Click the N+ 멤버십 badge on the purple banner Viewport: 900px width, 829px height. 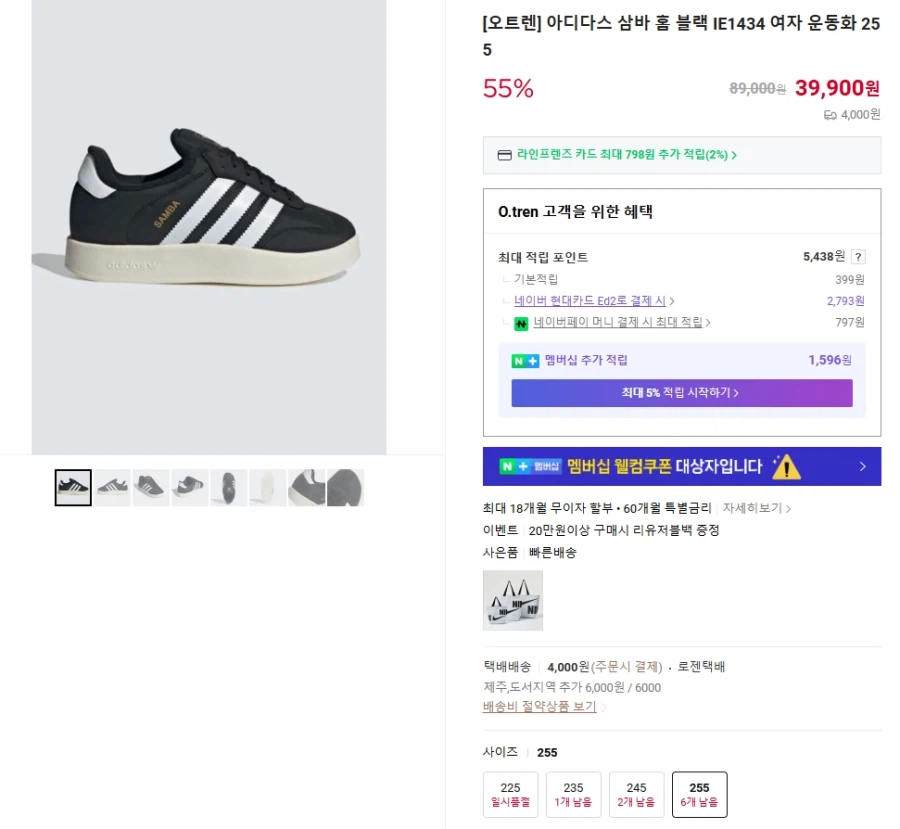530,466
